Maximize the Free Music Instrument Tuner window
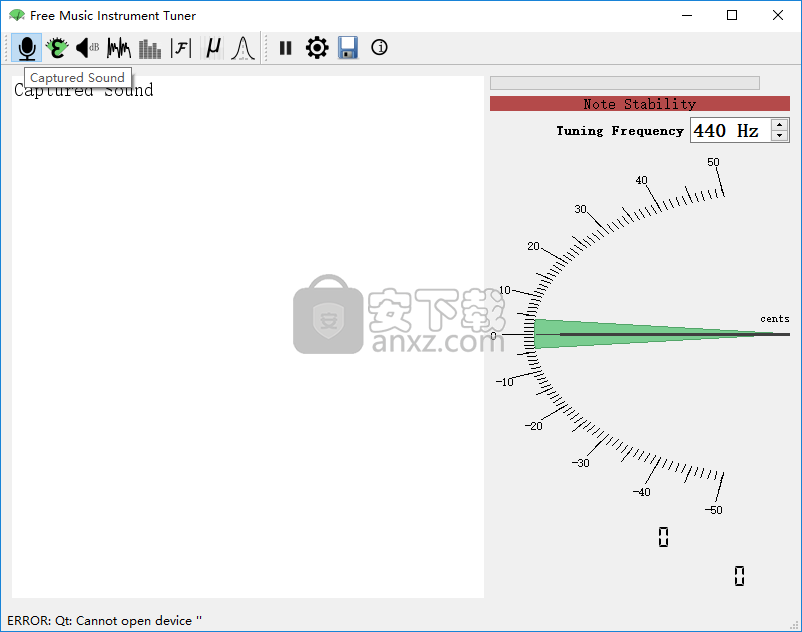Image resolution: width=802 pixels, height=632 pixels. [732, 15]
